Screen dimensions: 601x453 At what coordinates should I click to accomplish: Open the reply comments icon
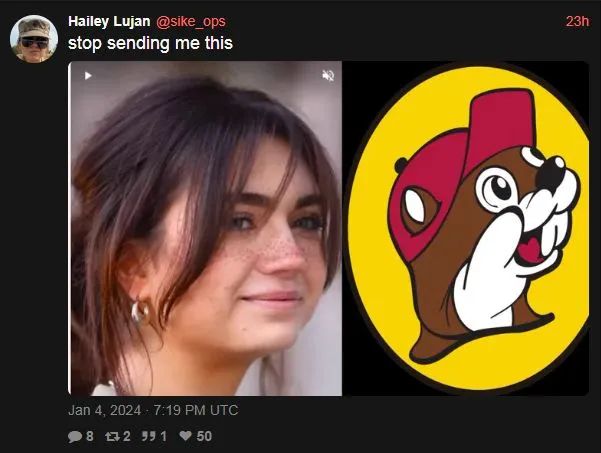point(75,437)
